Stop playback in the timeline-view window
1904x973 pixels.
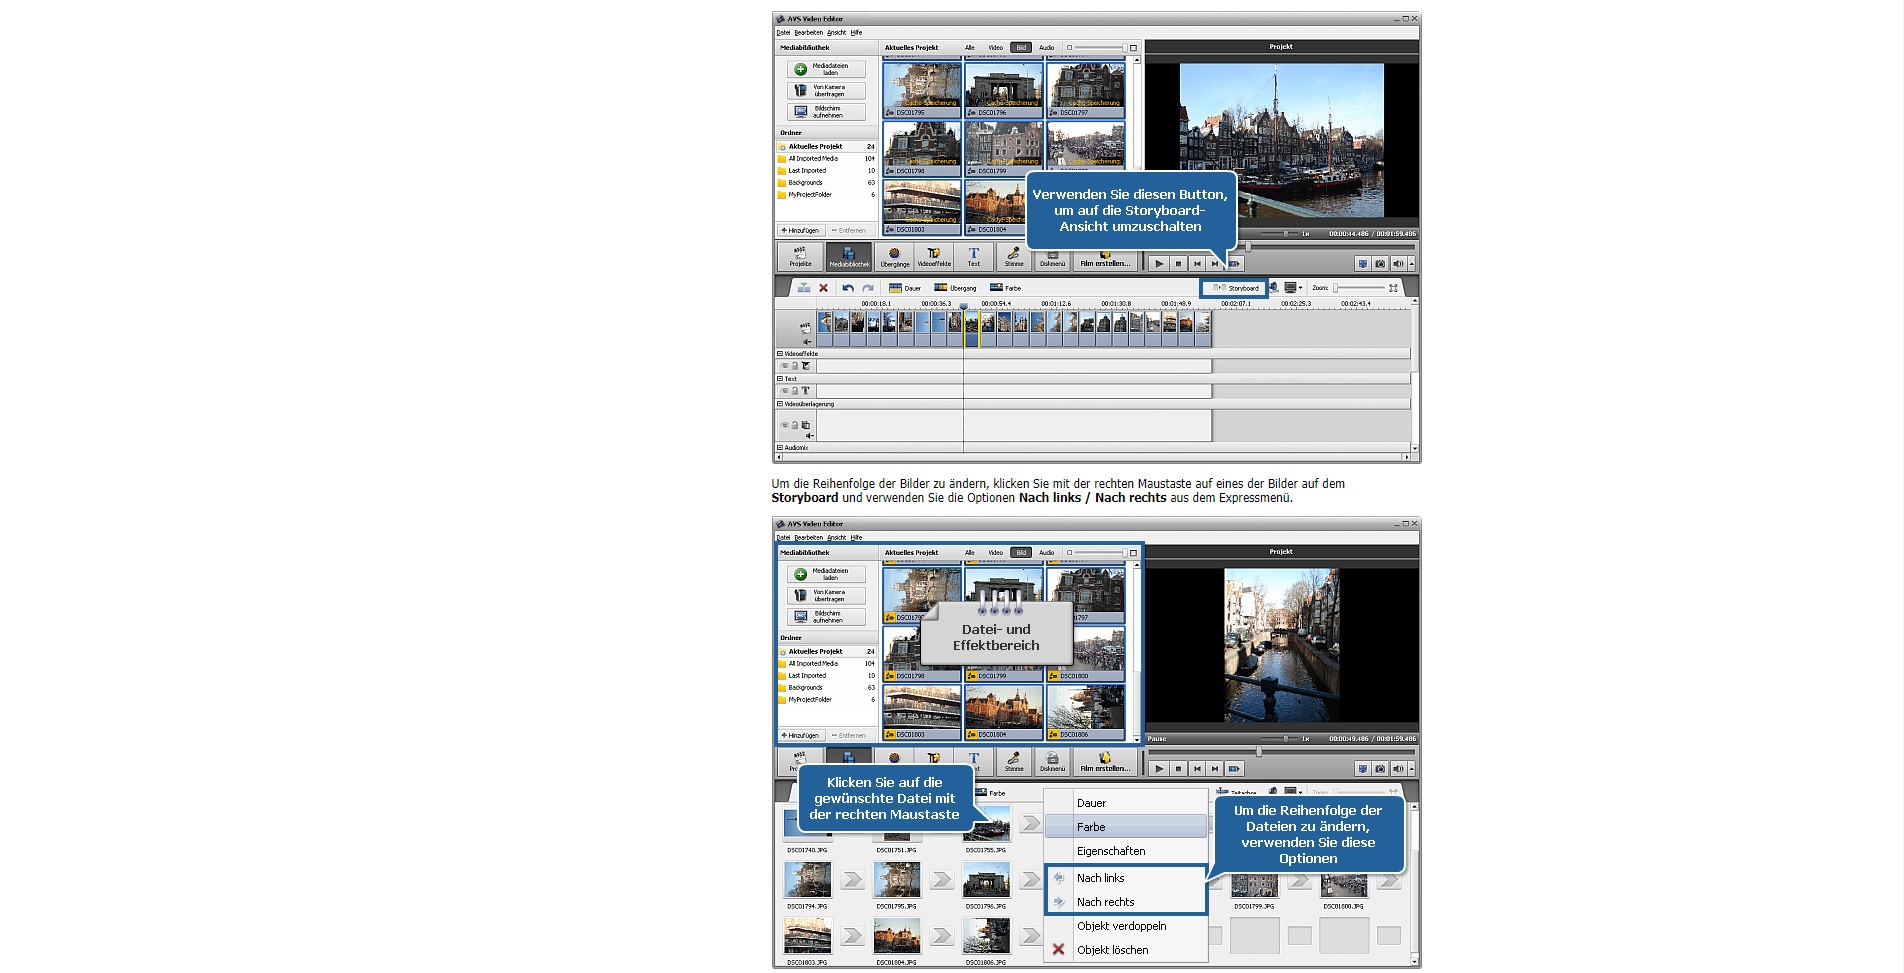click(1178, 264)
